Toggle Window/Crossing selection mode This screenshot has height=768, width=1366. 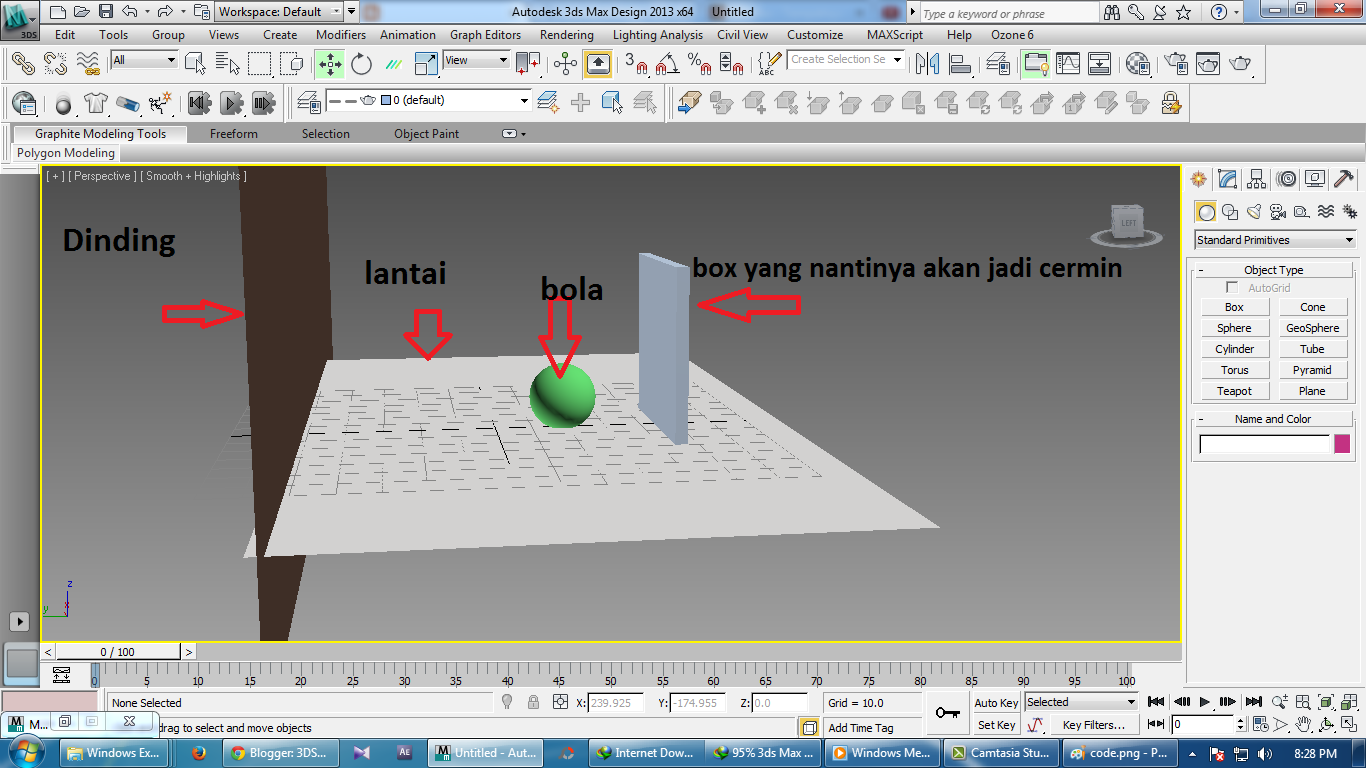pyautogui.click(x=293, y=63)
